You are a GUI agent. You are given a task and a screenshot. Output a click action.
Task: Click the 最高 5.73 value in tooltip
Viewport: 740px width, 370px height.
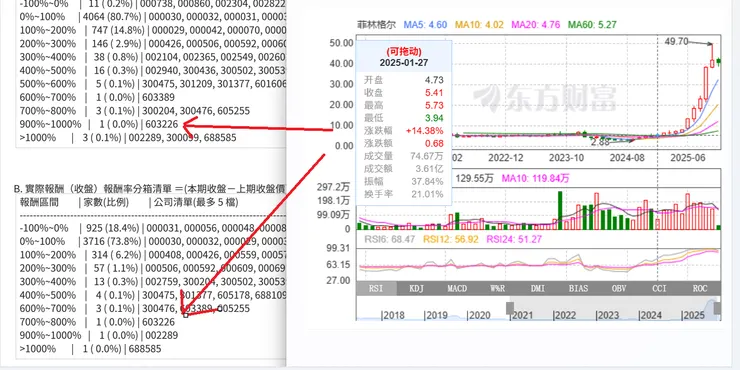tap(434, 105)
